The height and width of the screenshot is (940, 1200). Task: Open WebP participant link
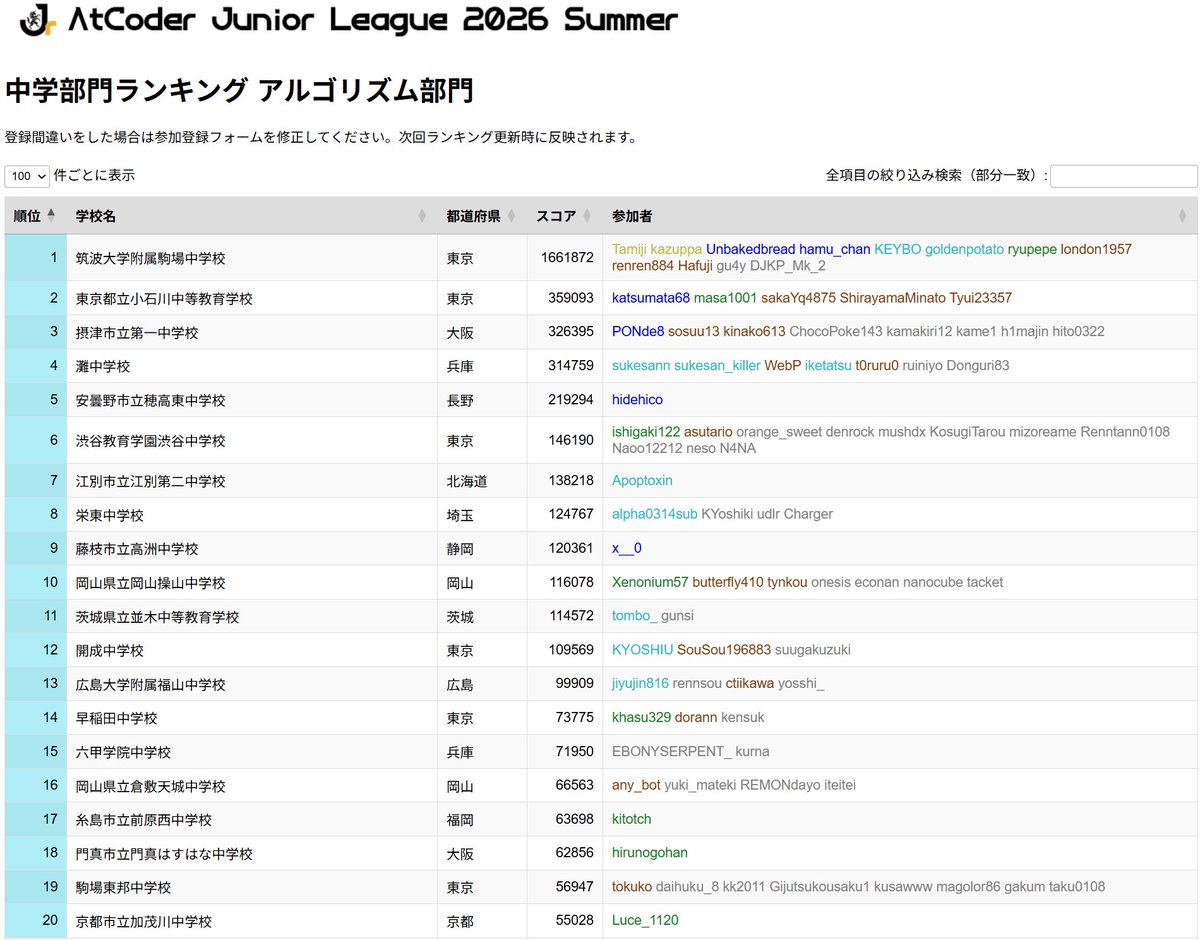pos(783,366)
